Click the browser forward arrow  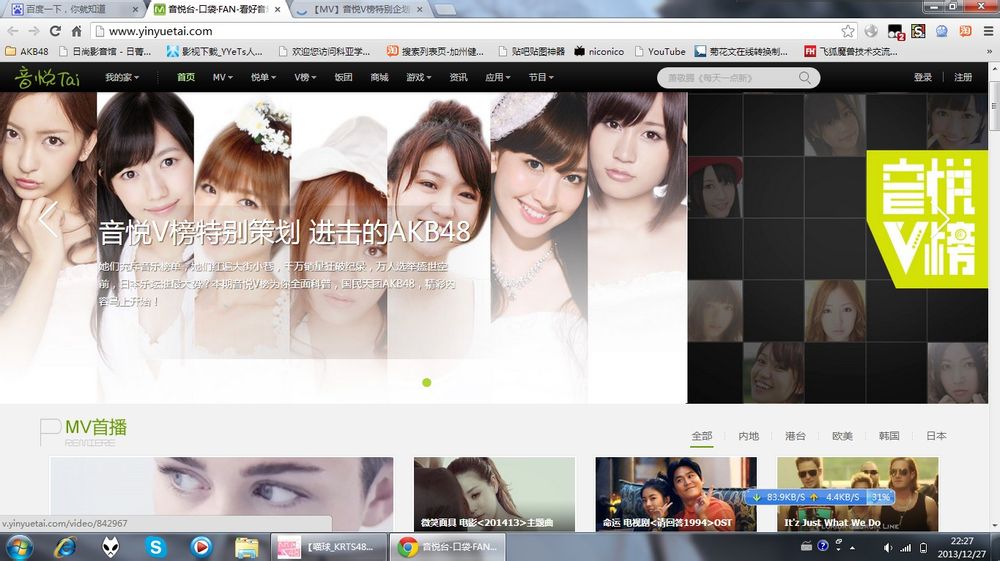(x=34, y=31)
